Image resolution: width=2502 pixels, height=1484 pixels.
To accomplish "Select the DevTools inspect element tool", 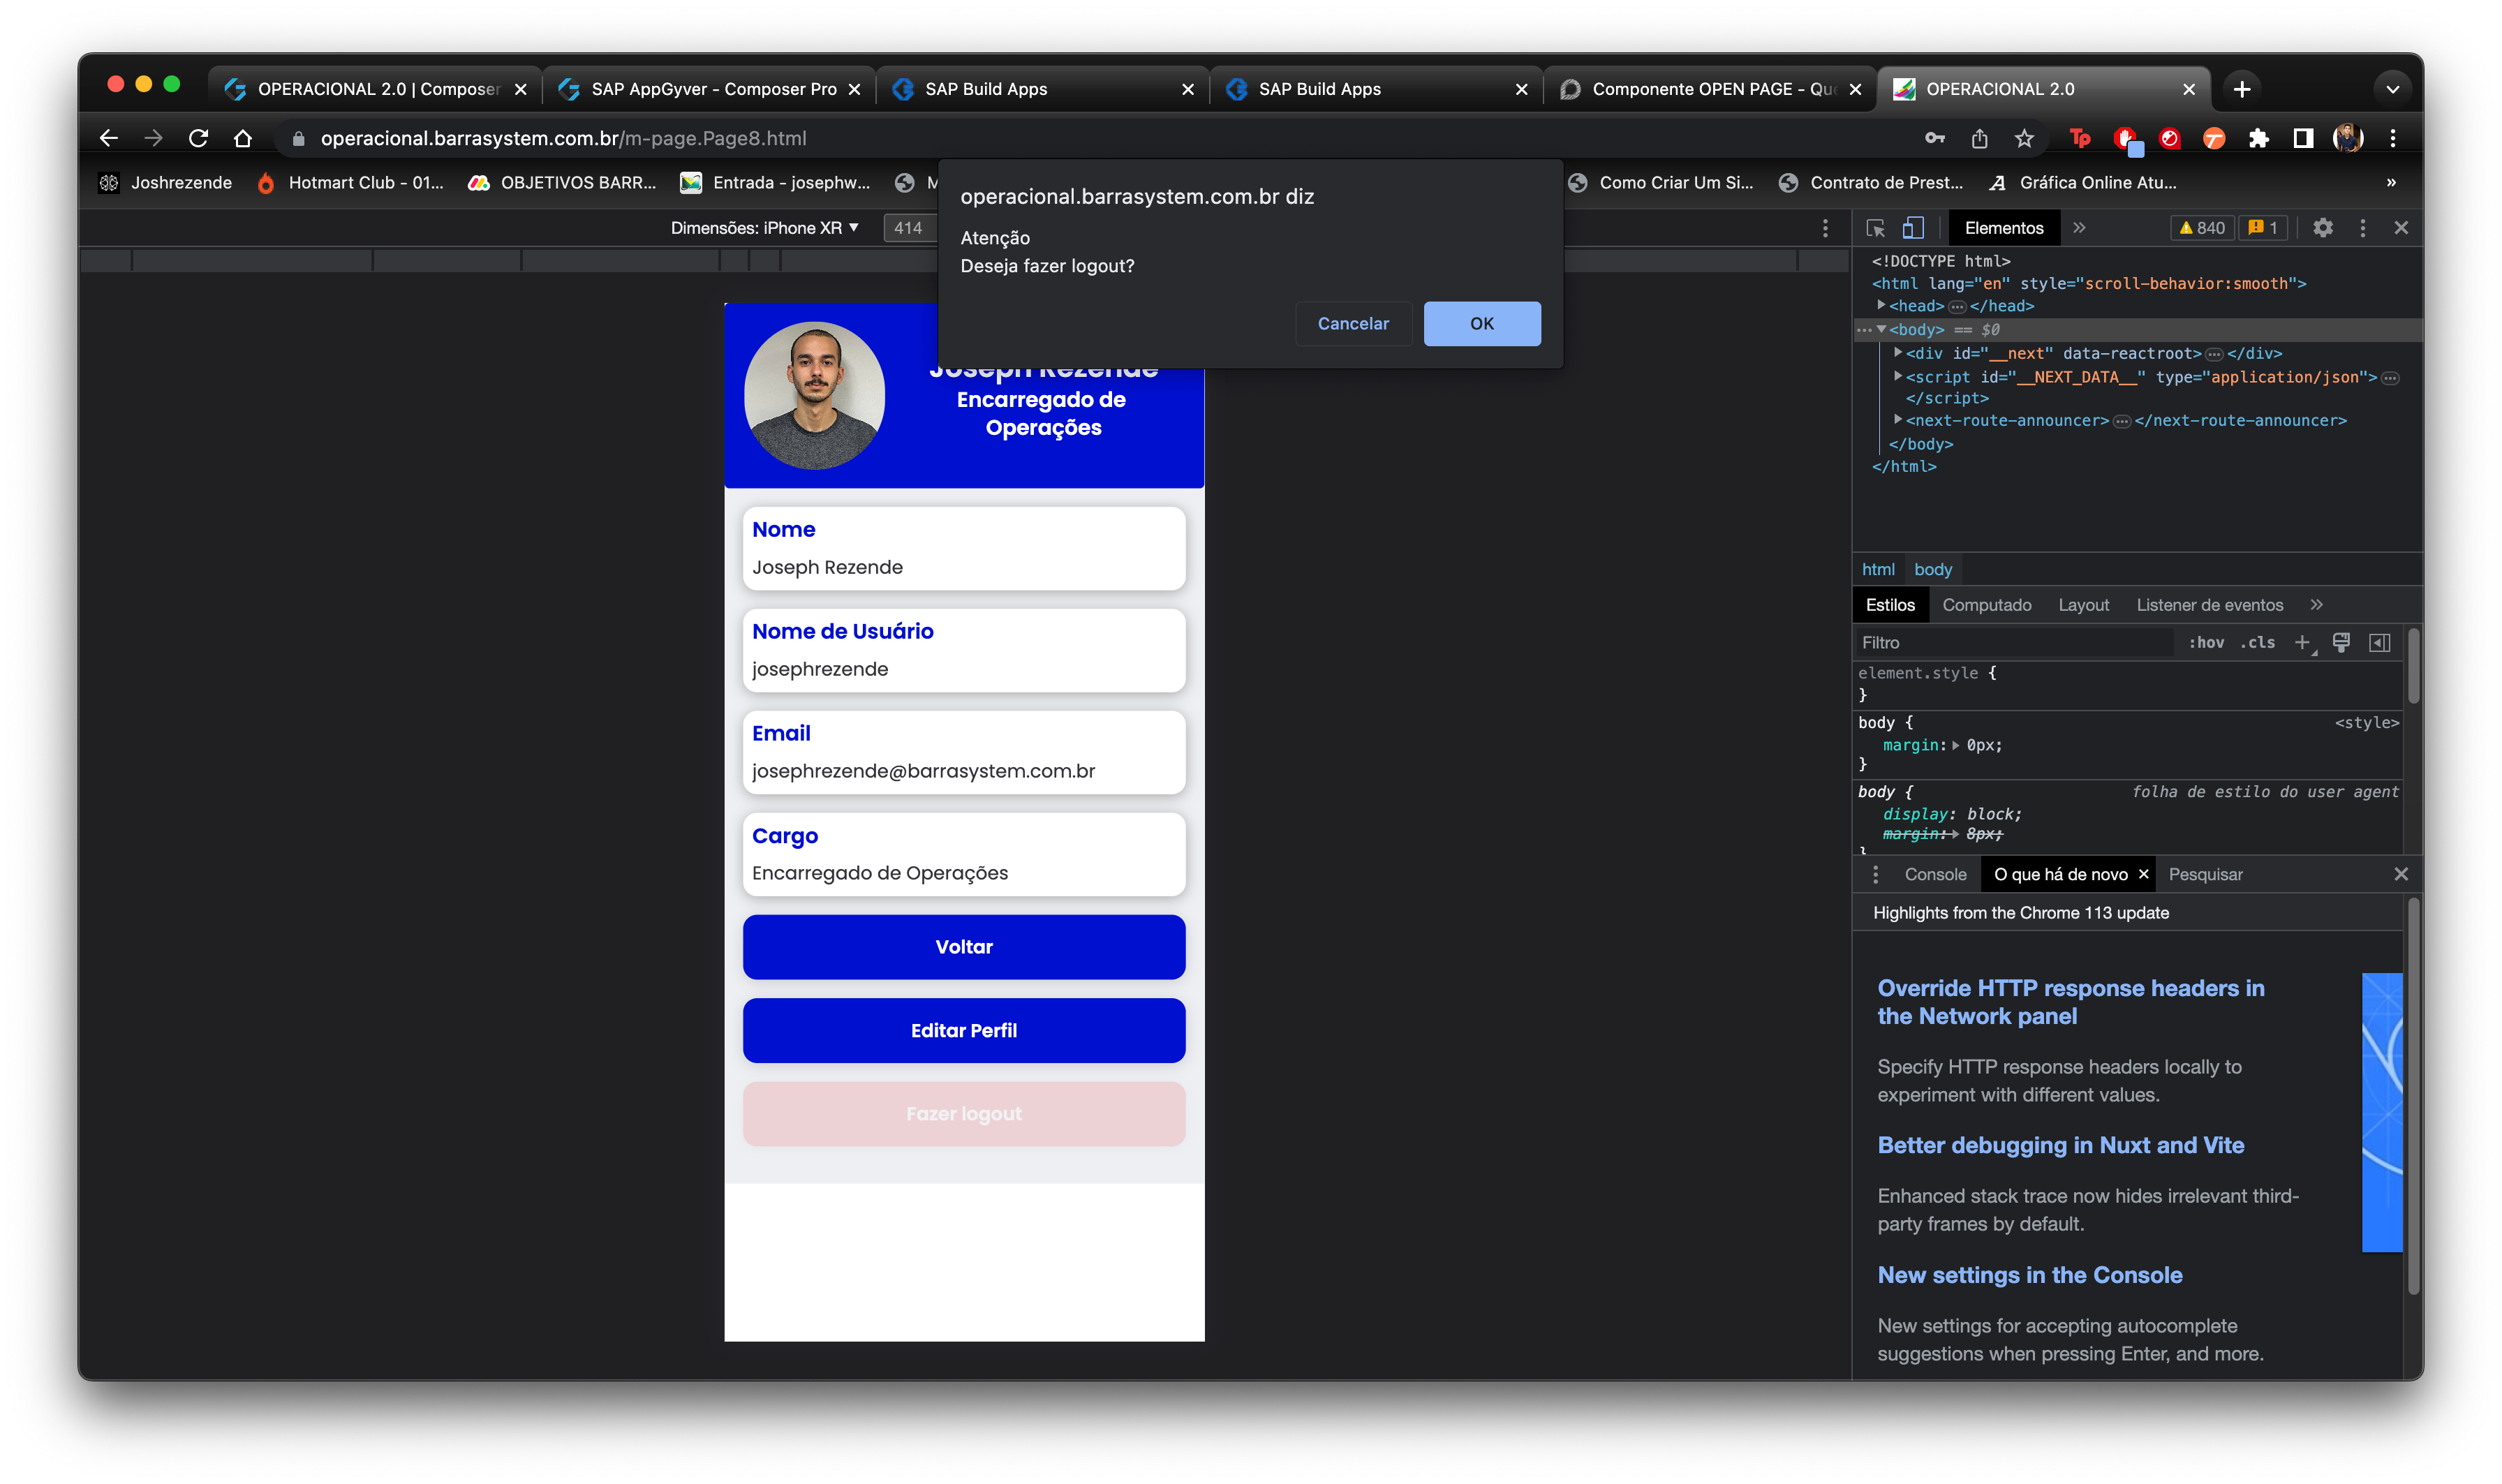I will (x=1875, y=228).
